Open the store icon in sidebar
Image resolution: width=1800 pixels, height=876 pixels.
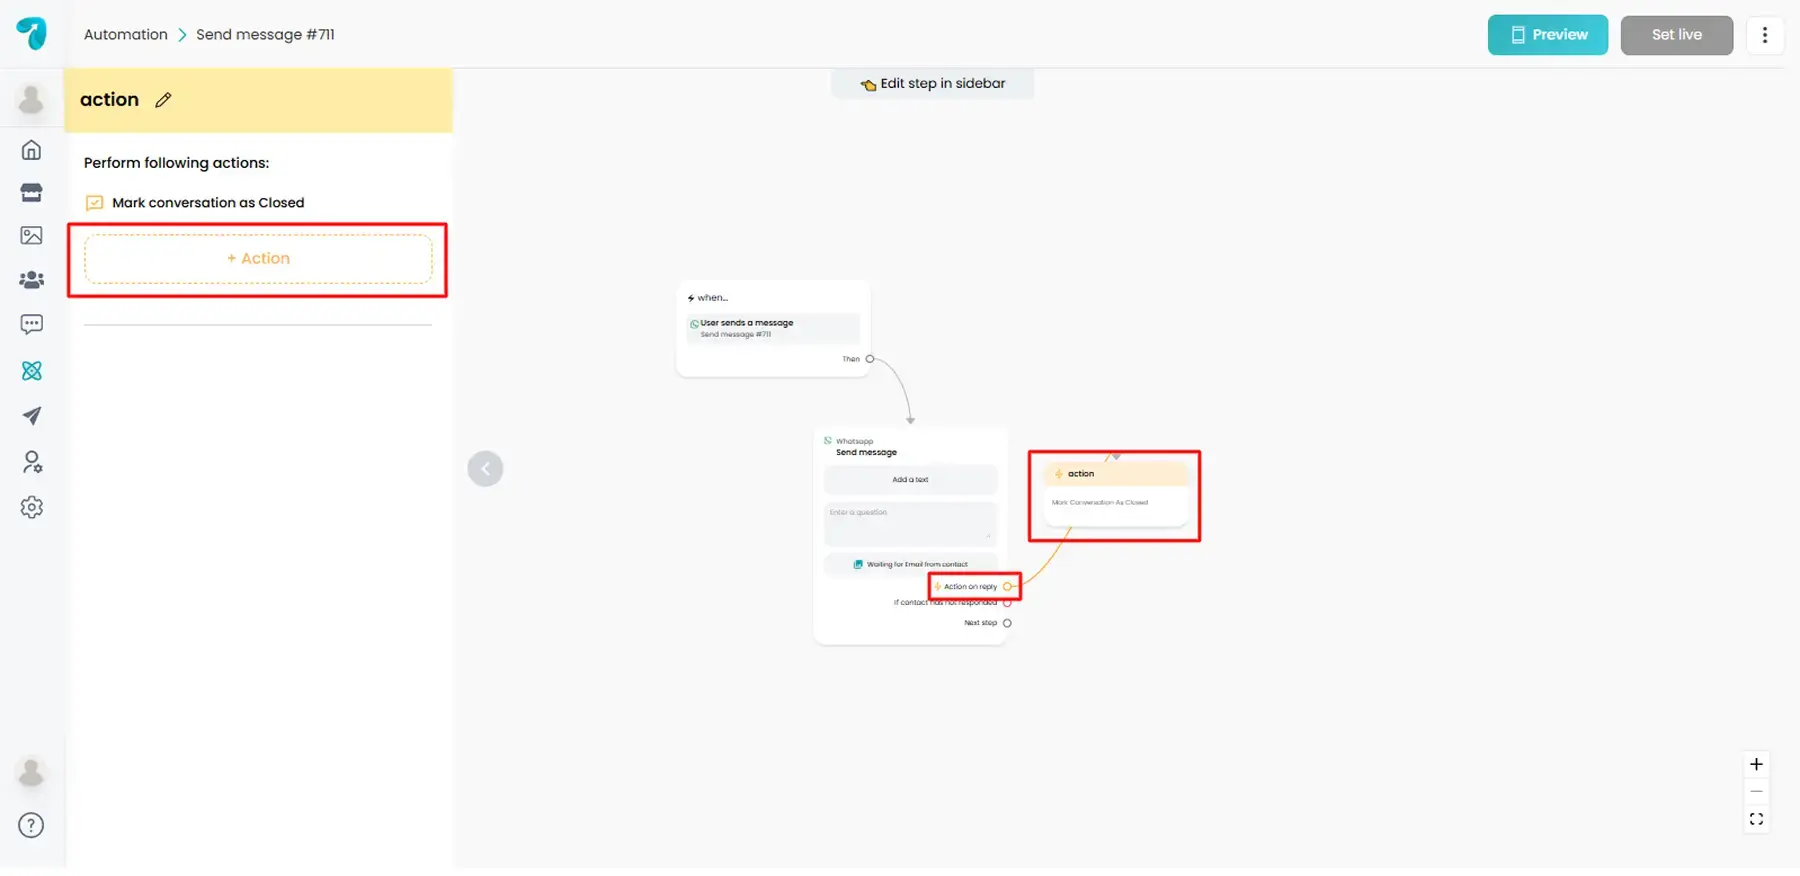[x=32, y=193]
